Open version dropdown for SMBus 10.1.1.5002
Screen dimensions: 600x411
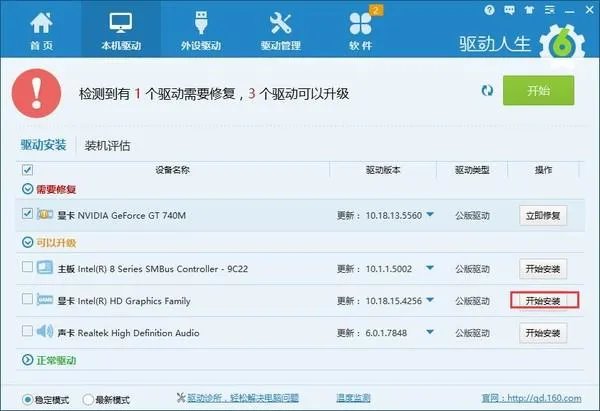click(430, 267)
